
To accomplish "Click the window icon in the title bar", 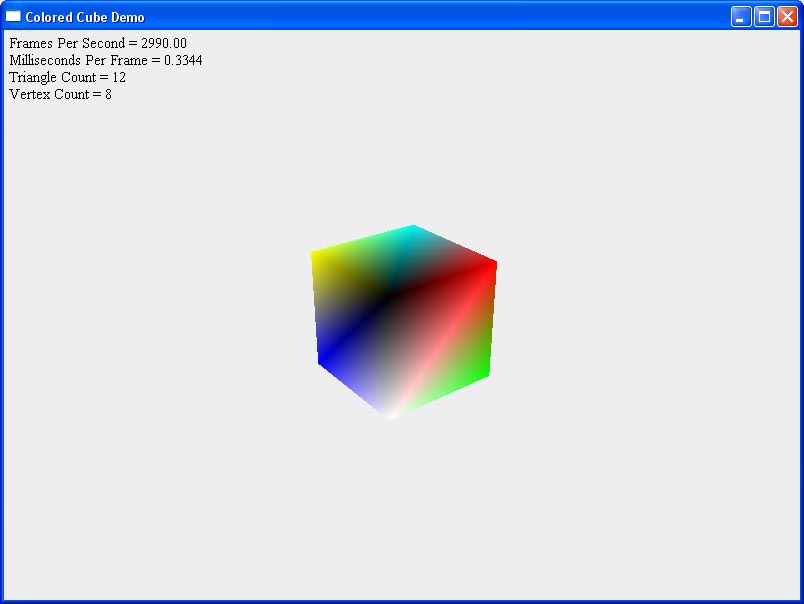I will pyautogui.click(x=13, y=16).
